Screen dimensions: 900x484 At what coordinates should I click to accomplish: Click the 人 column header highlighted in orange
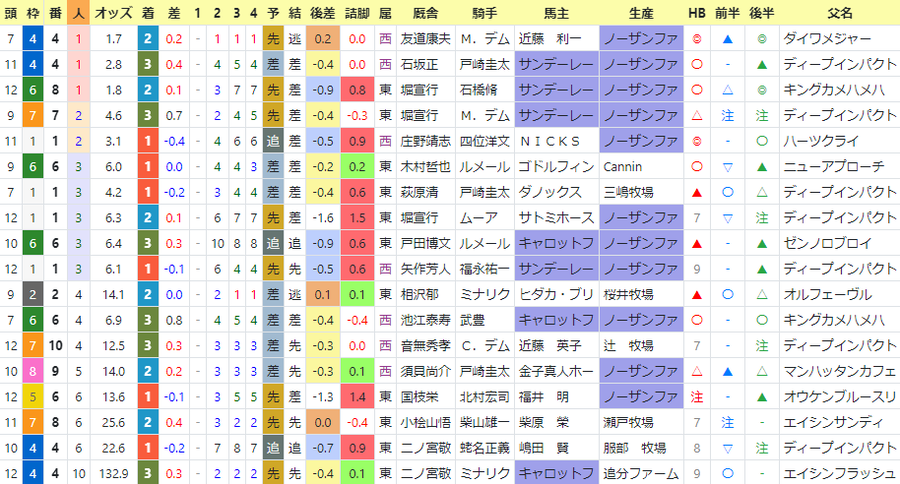(79, 13)
